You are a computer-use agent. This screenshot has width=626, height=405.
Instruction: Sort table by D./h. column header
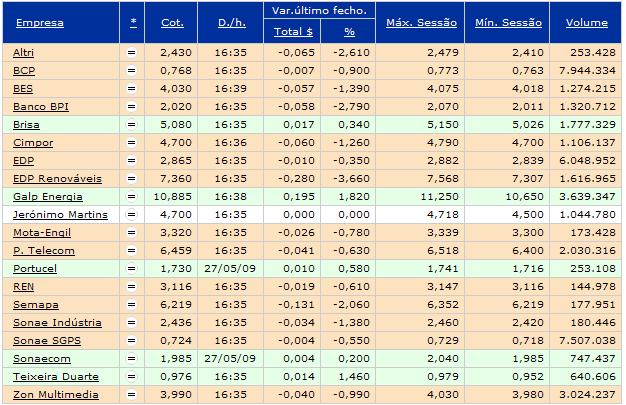[232, 23]
